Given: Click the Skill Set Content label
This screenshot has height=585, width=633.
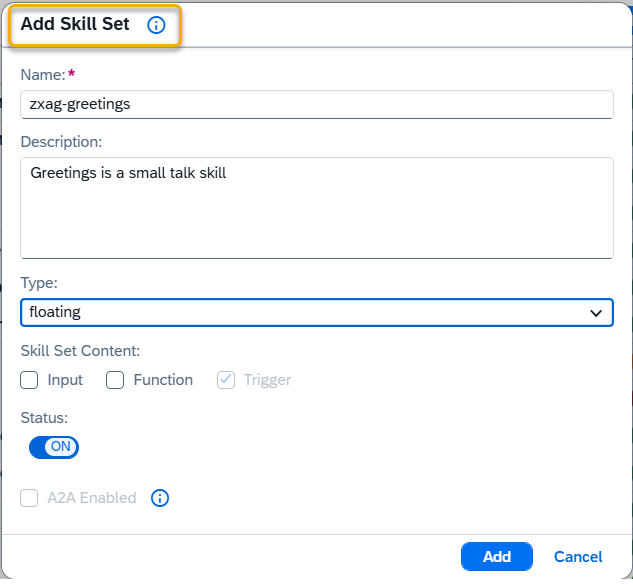Looking at the screenshot, I should click(80, 351).
